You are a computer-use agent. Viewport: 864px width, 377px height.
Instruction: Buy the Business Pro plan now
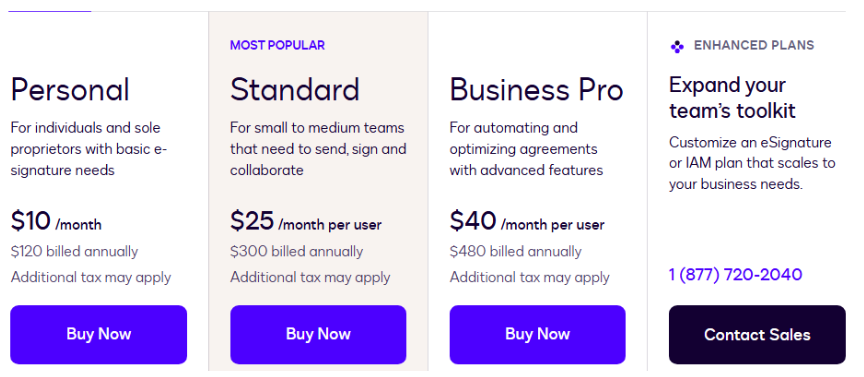(x=537, y=335)
